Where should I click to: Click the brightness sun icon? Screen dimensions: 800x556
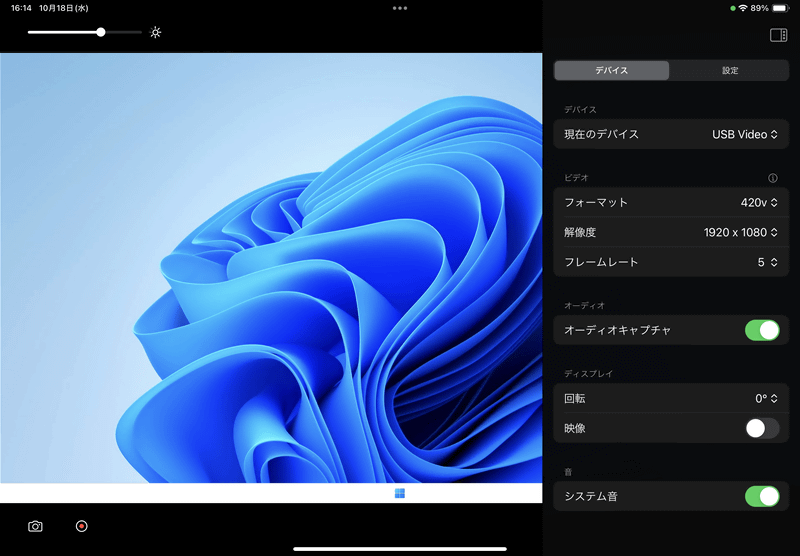[156, 33]
